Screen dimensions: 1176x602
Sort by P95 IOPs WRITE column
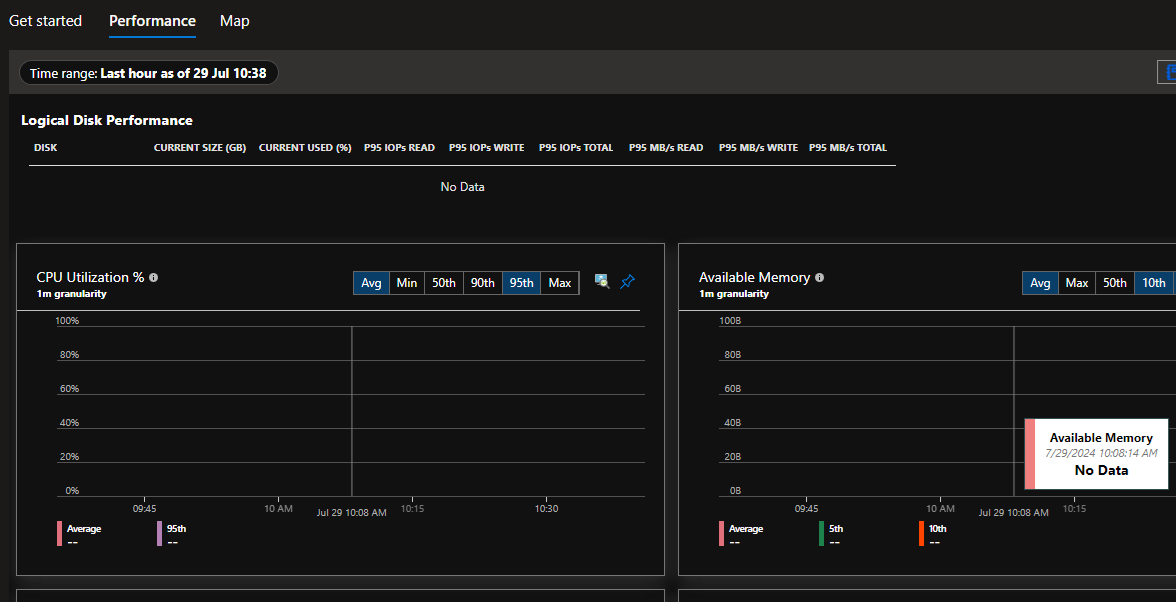(x=486, y=148)
